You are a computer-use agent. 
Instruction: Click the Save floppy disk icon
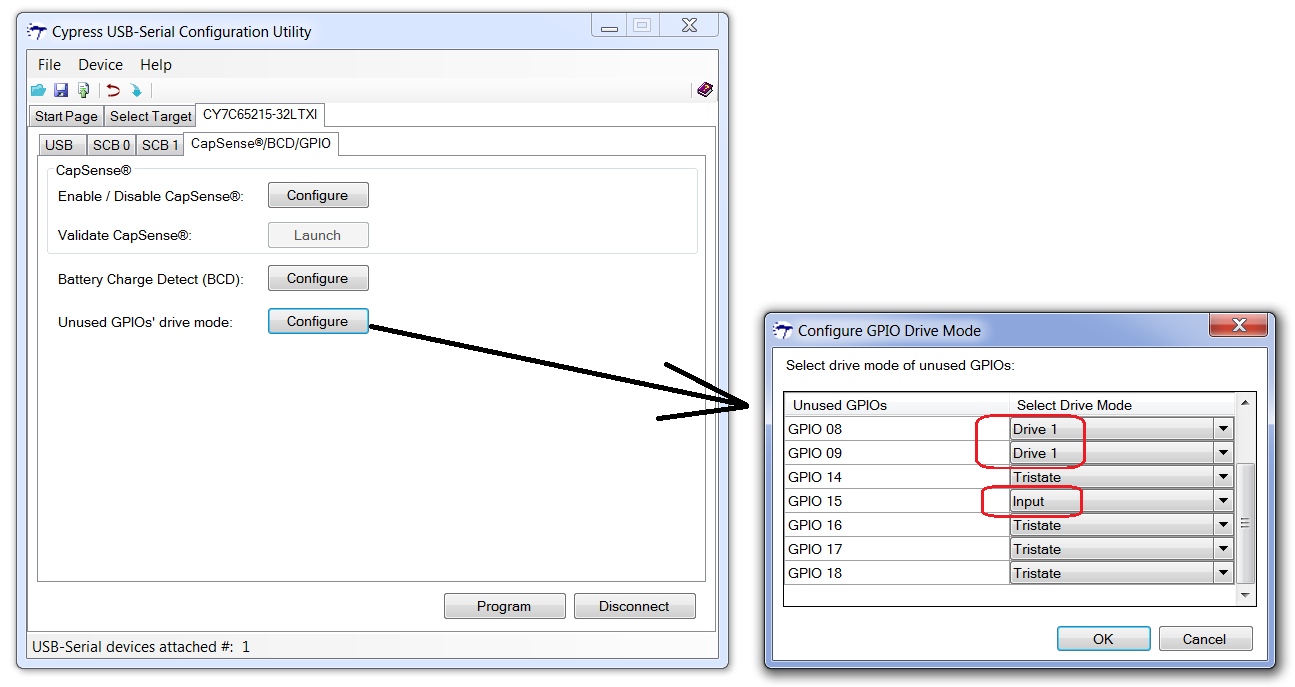(61, 90)
